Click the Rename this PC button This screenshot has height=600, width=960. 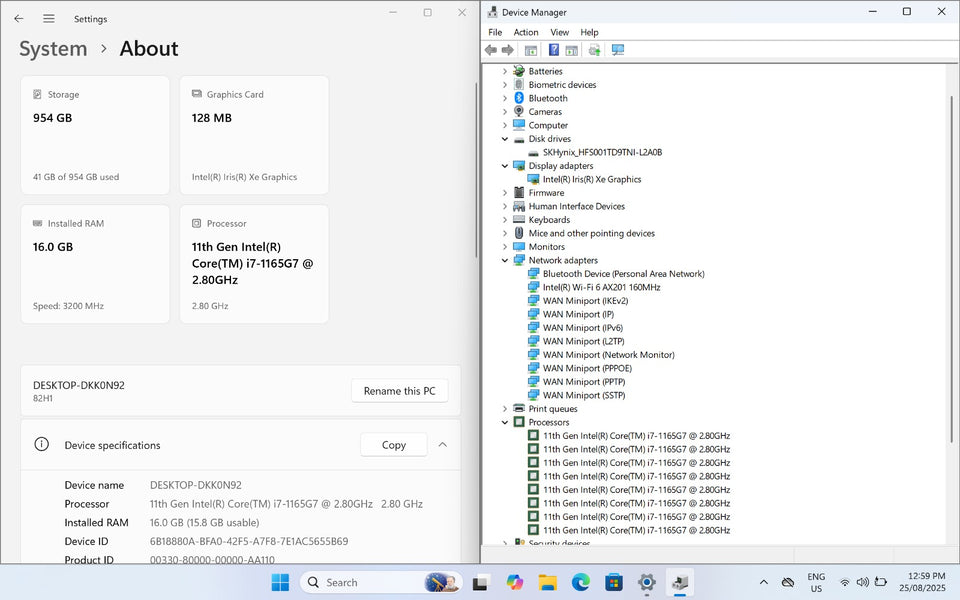(399, 391)
